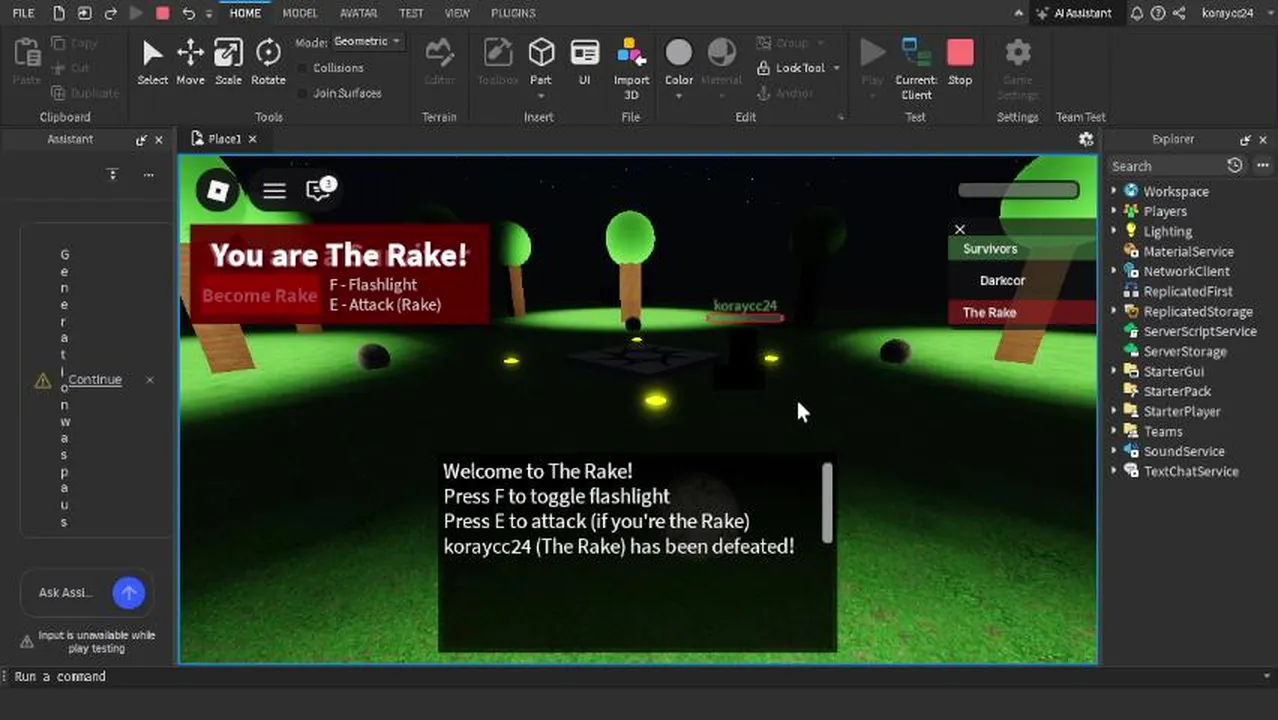Activate the Move tool
Viewport: 1278px width, 720px height.
[190, 62]
